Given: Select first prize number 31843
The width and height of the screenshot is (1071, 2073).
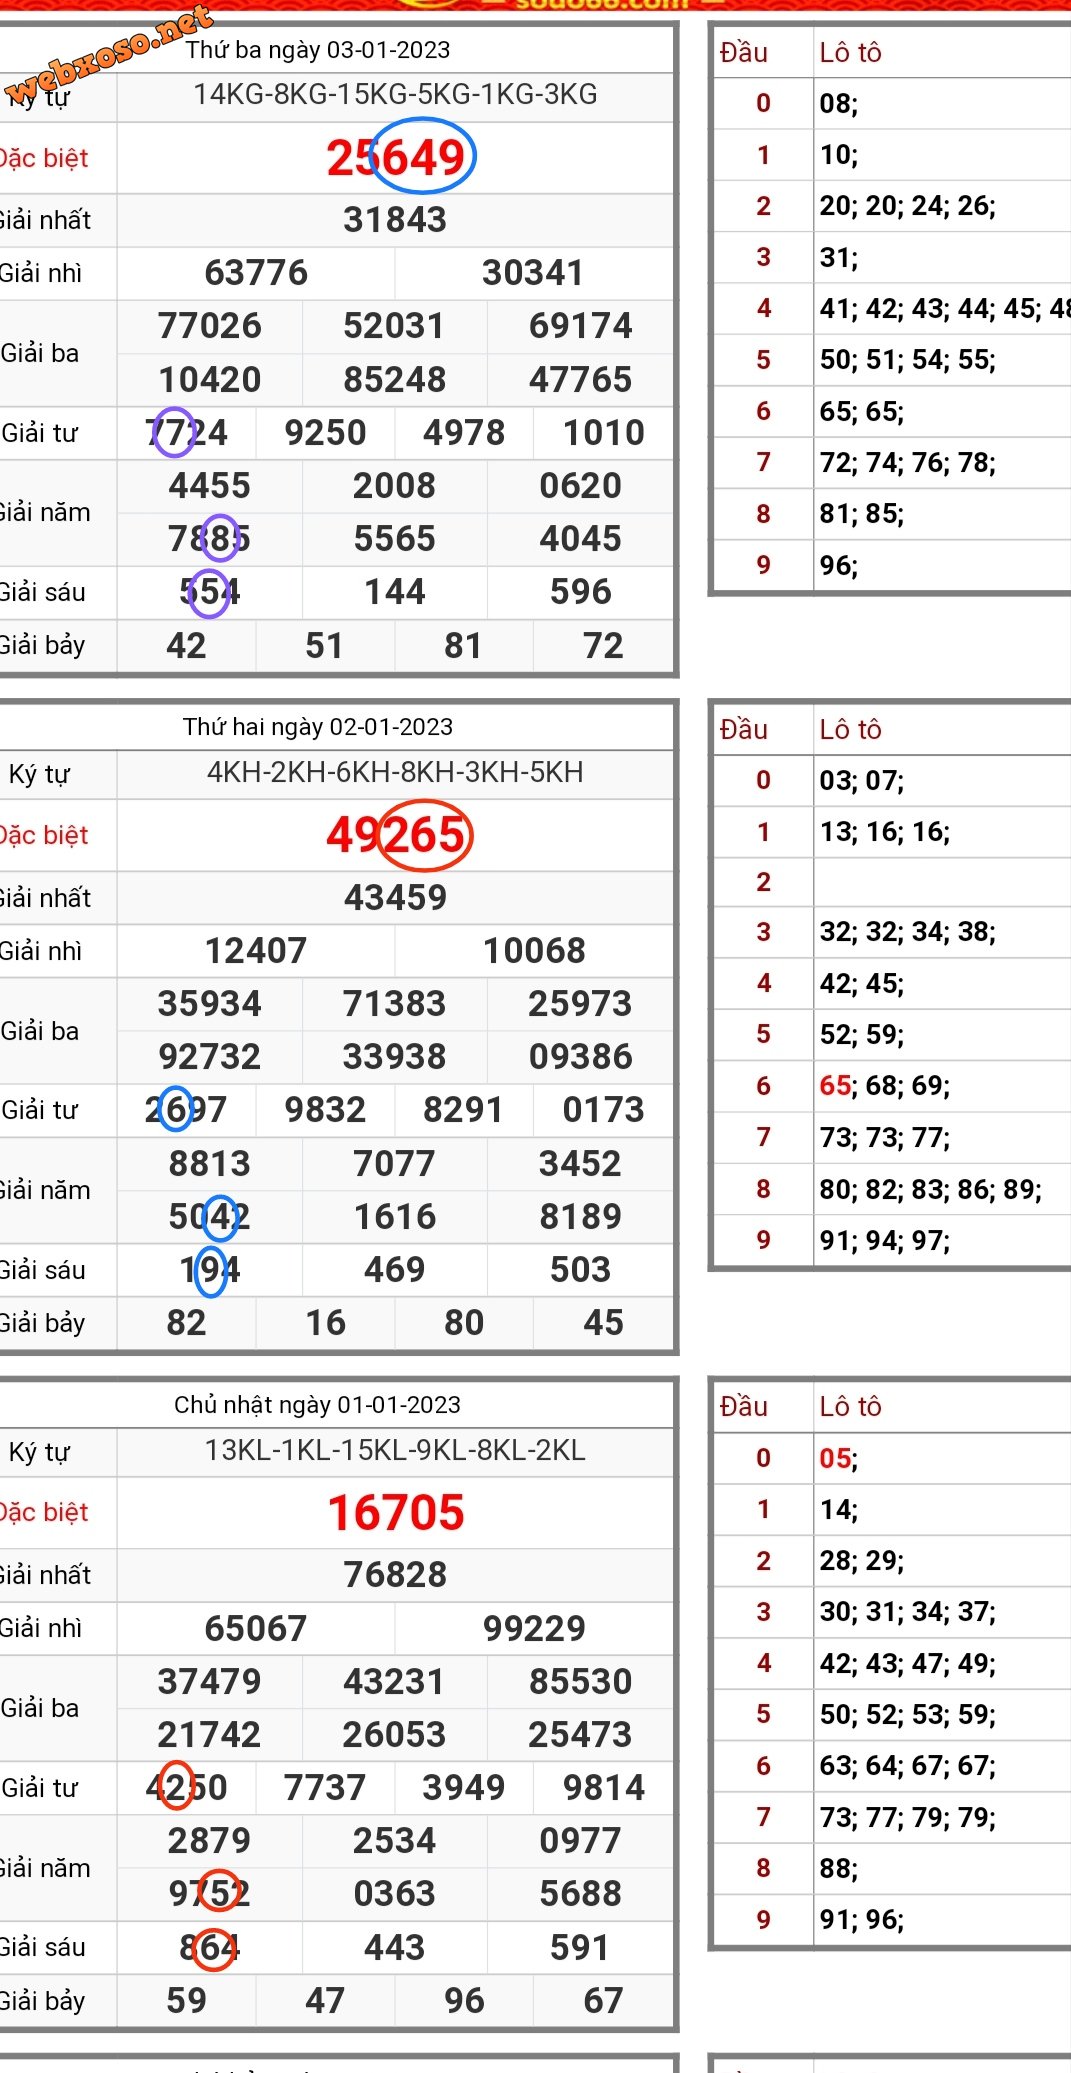Looking at the screenshot, I should (395, 220).
